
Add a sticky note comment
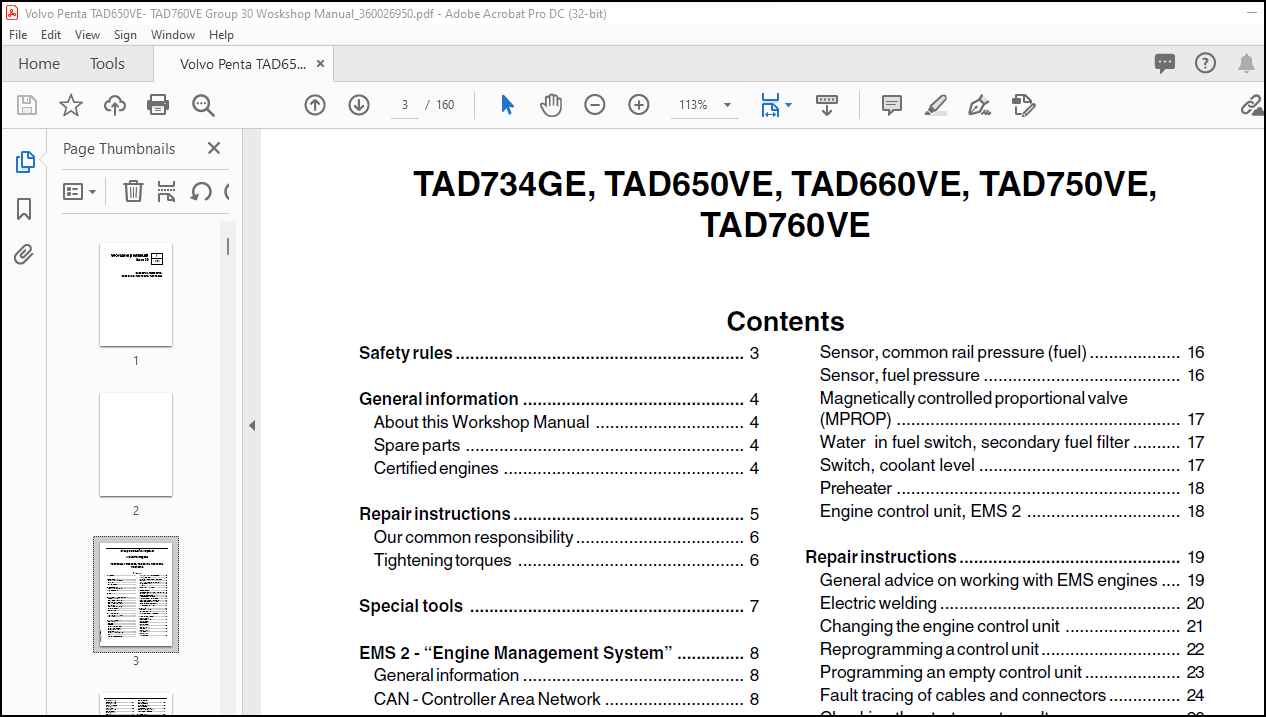pos(892,105)
